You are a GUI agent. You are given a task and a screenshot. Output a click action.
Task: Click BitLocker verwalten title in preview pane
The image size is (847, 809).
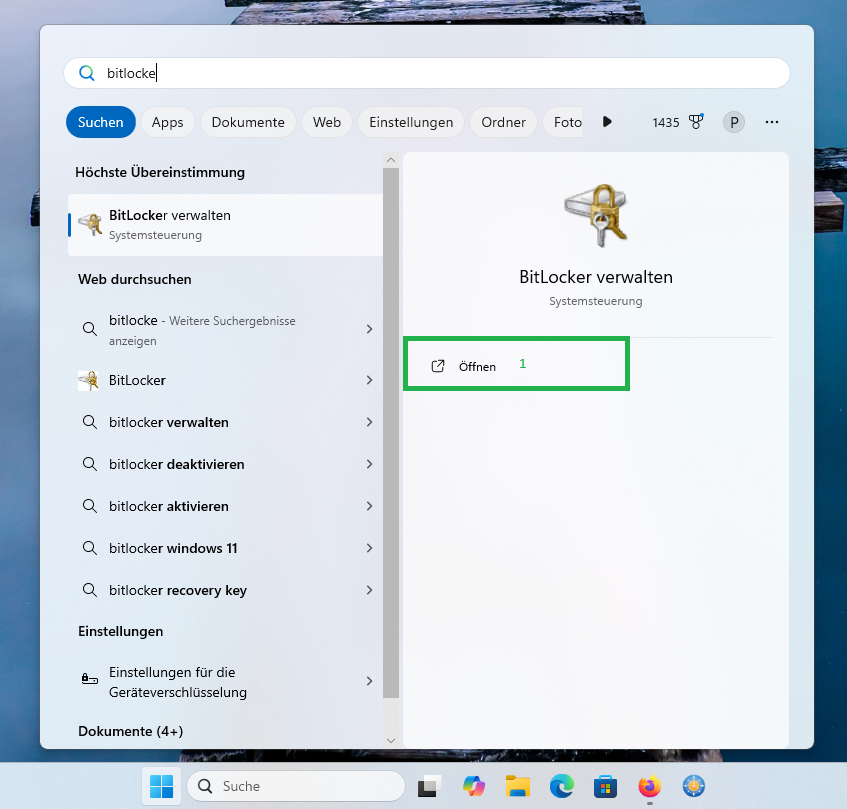point(596,277)
